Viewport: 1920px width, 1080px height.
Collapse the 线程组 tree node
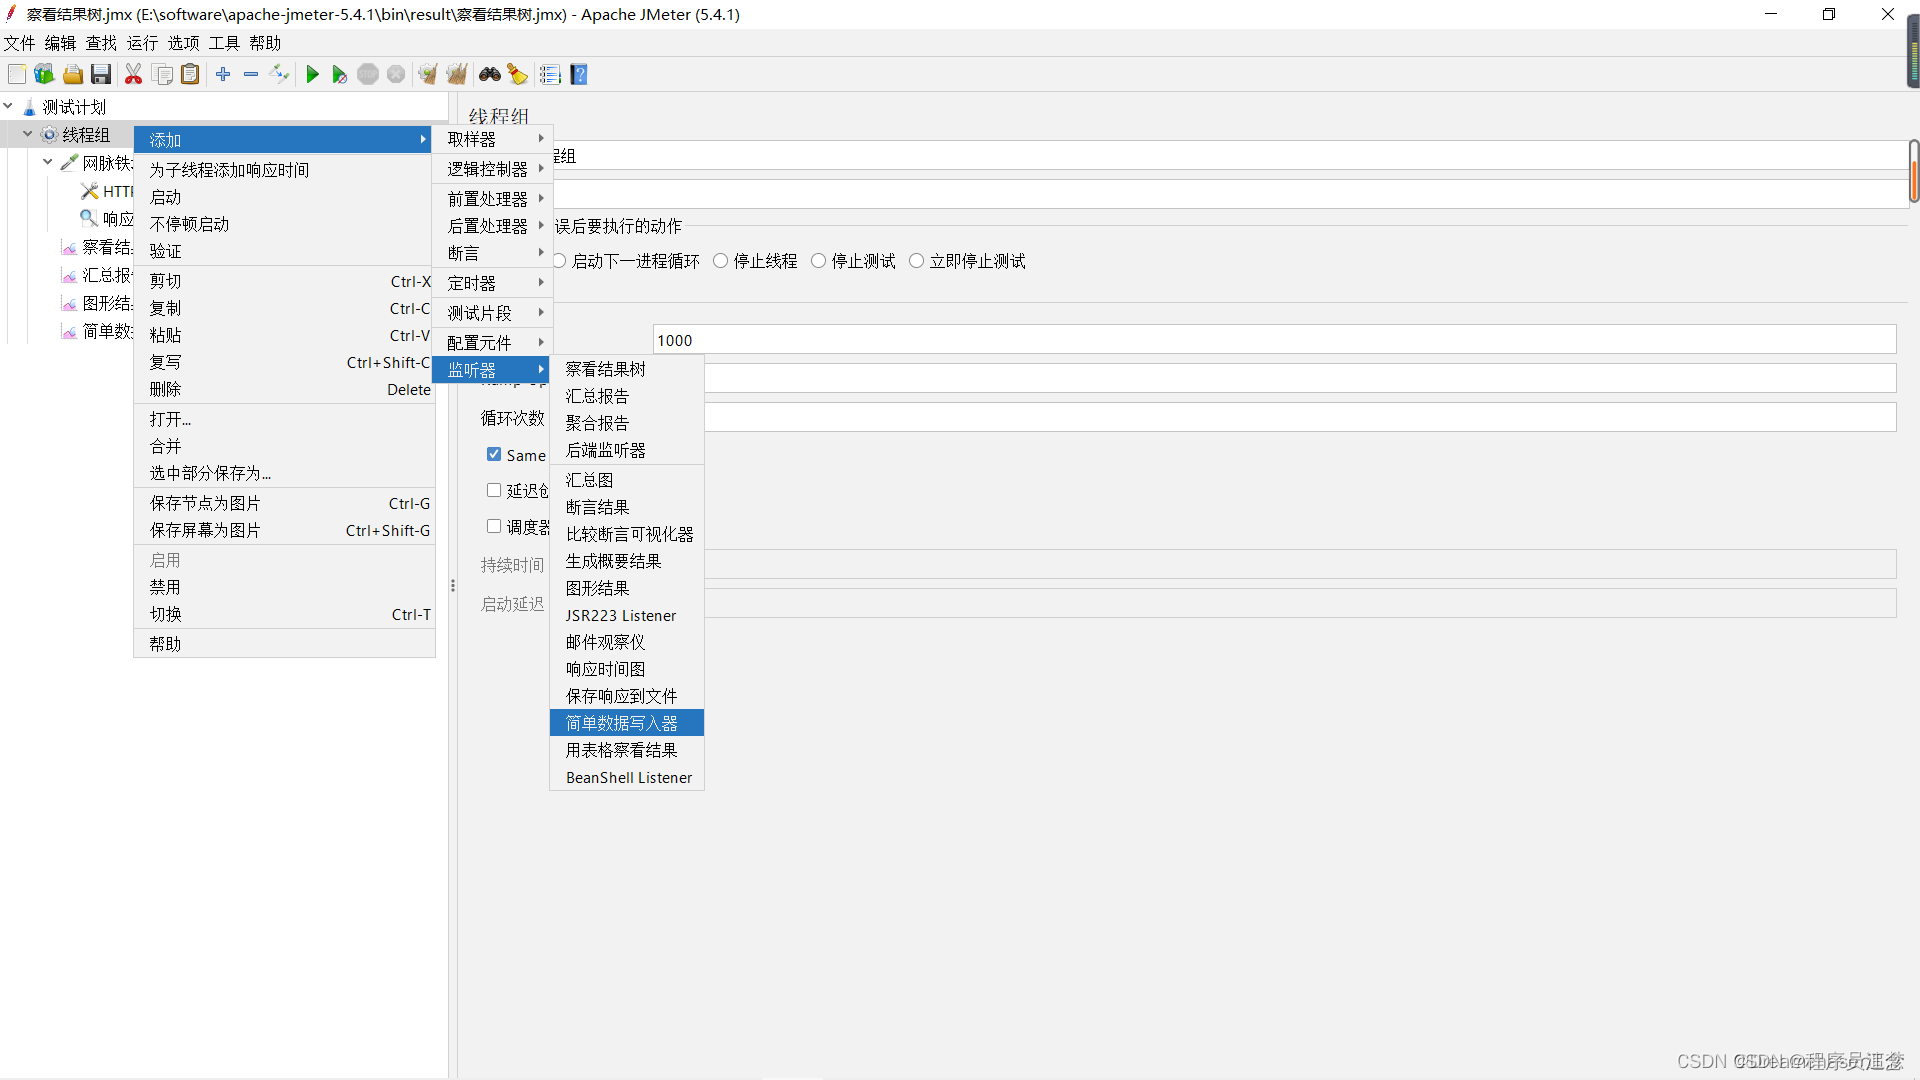[28, 134]
